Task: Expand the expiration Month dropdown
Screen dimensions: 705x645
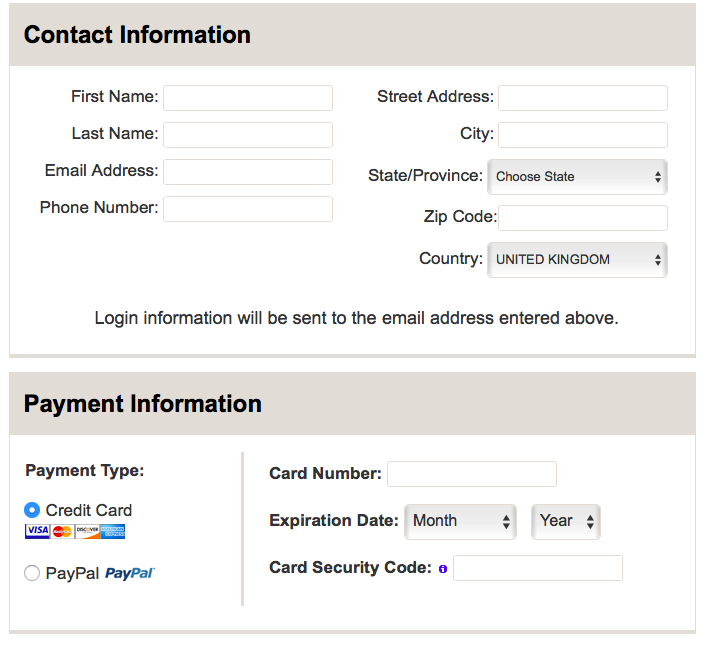Action: [460, 521]
